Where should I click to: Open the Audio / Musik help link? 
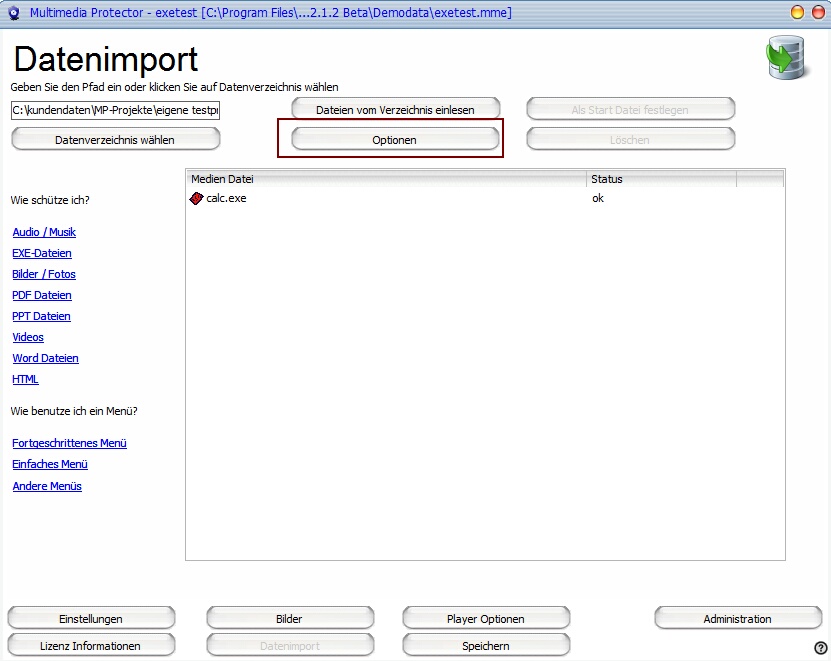(x=44, y=232)
